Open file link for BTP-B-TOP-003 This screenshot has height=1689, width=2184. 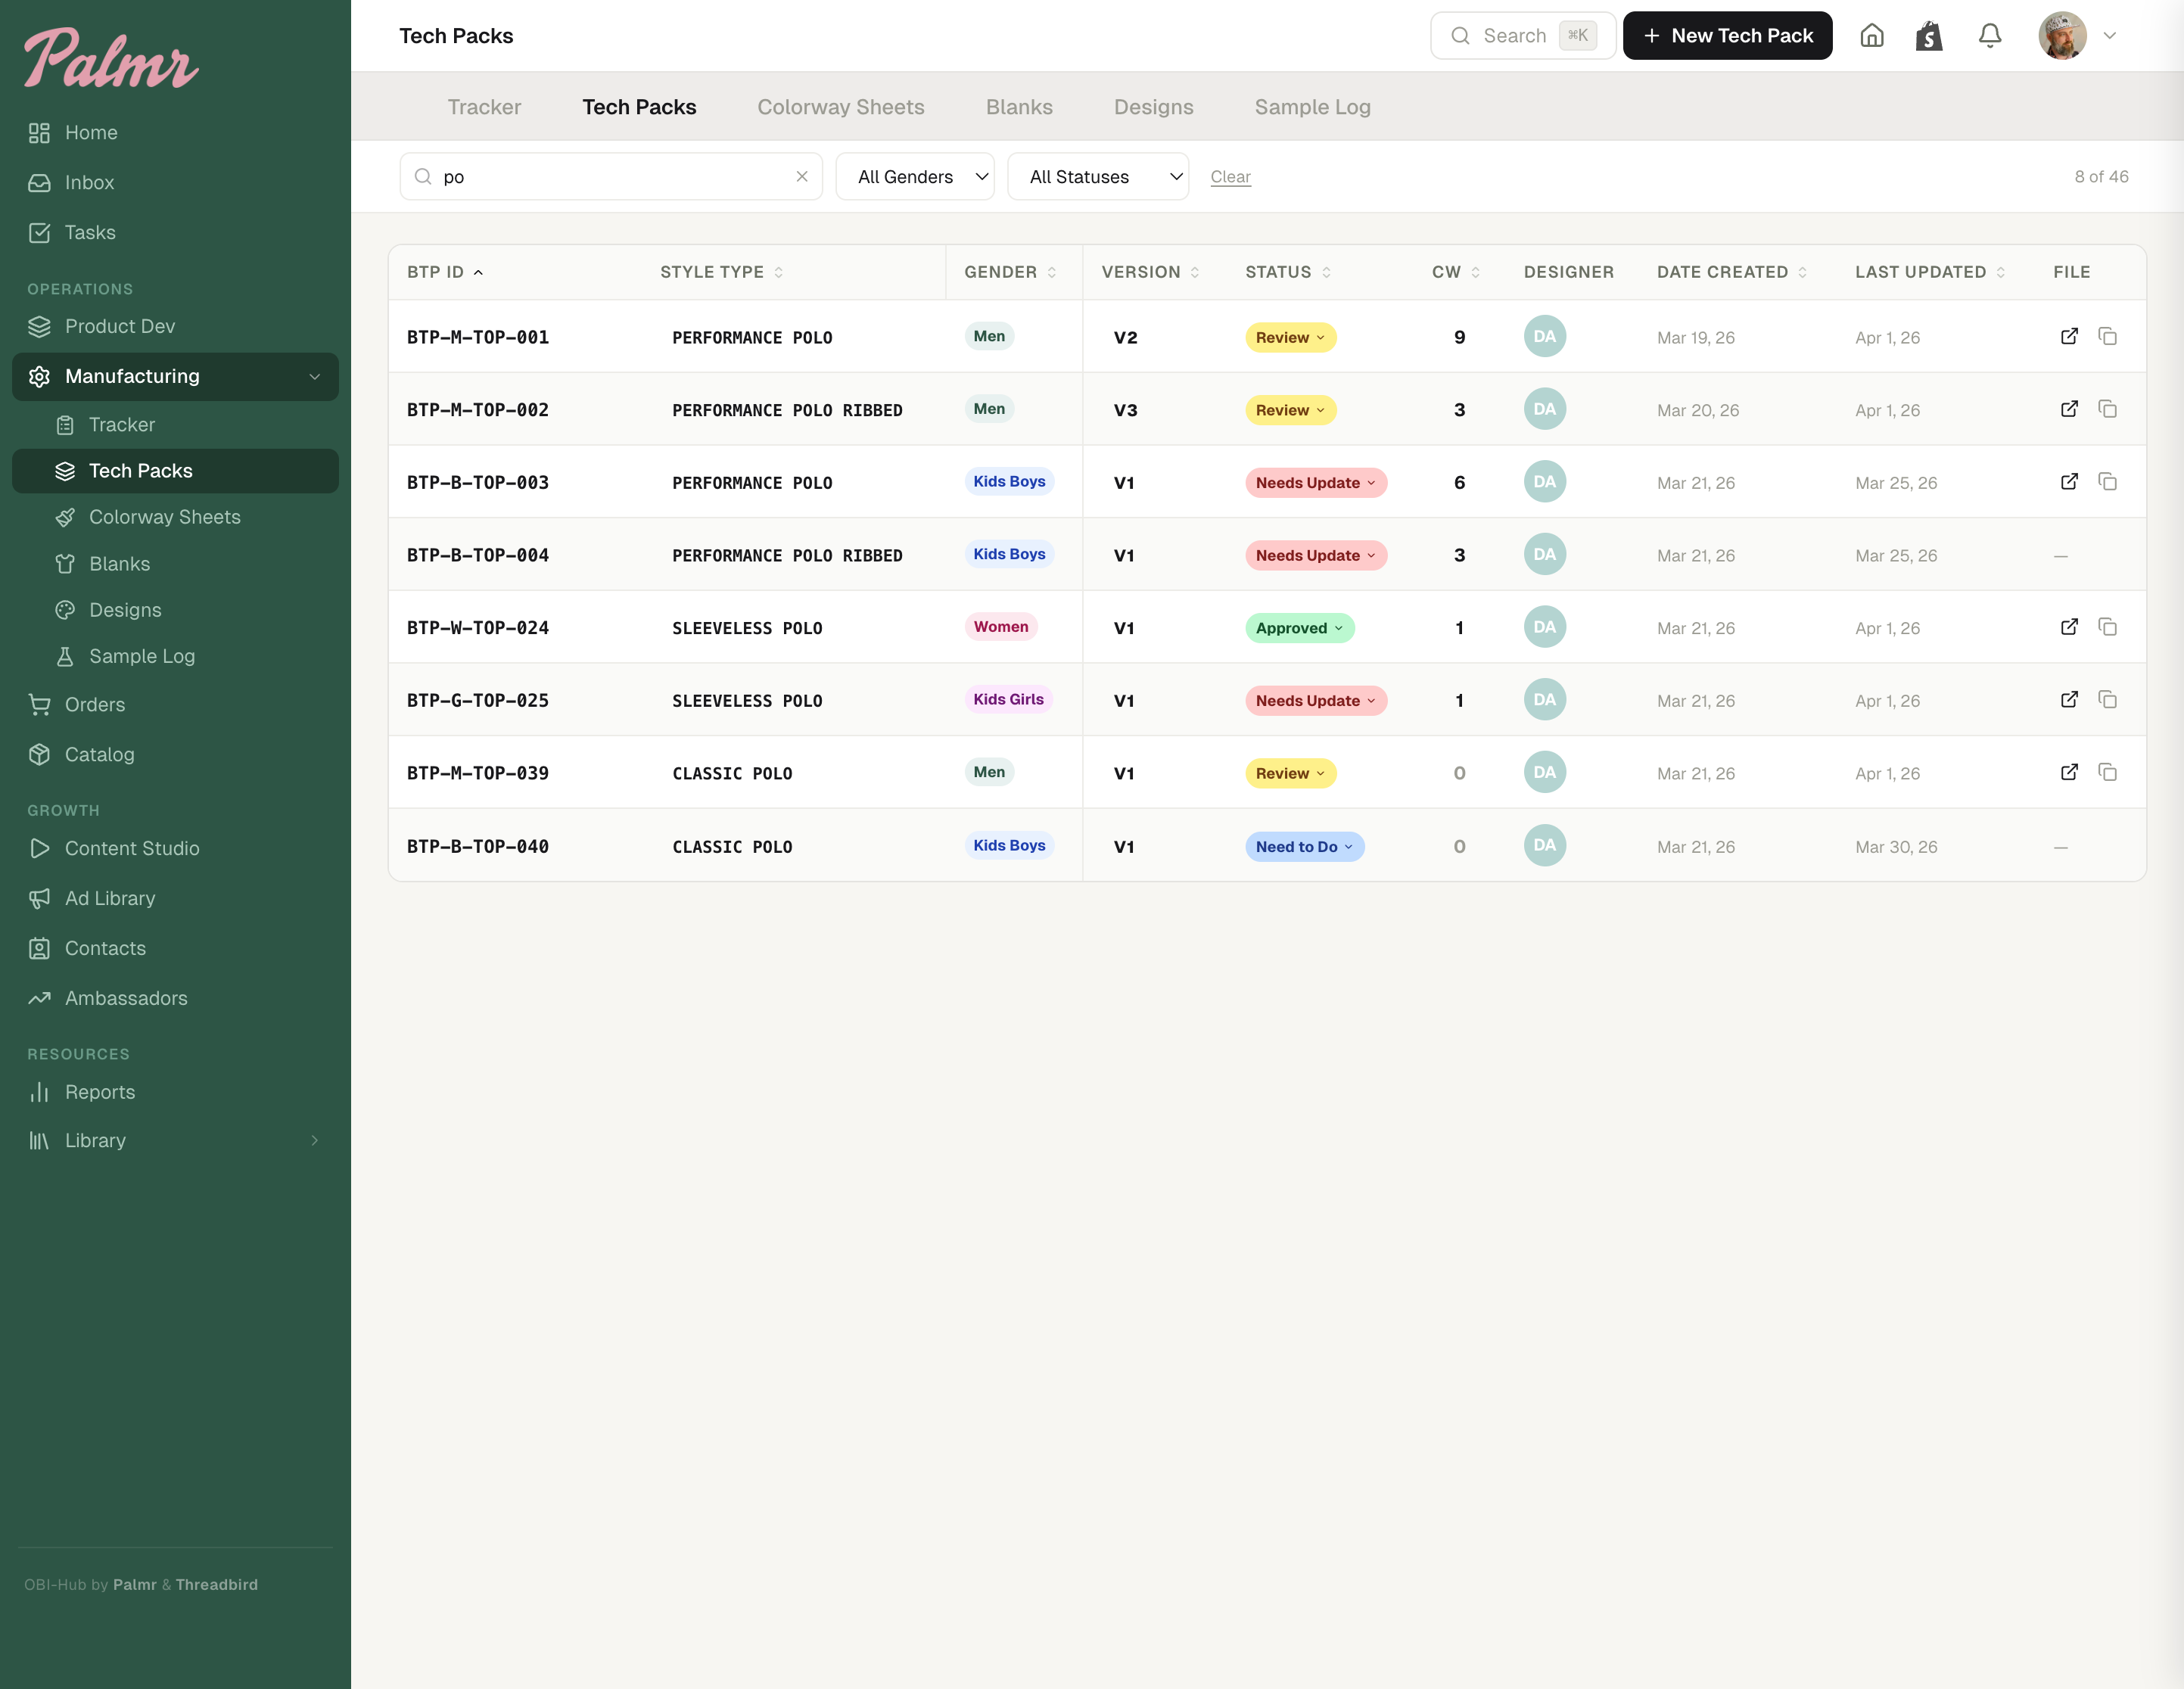(2069, 482)
